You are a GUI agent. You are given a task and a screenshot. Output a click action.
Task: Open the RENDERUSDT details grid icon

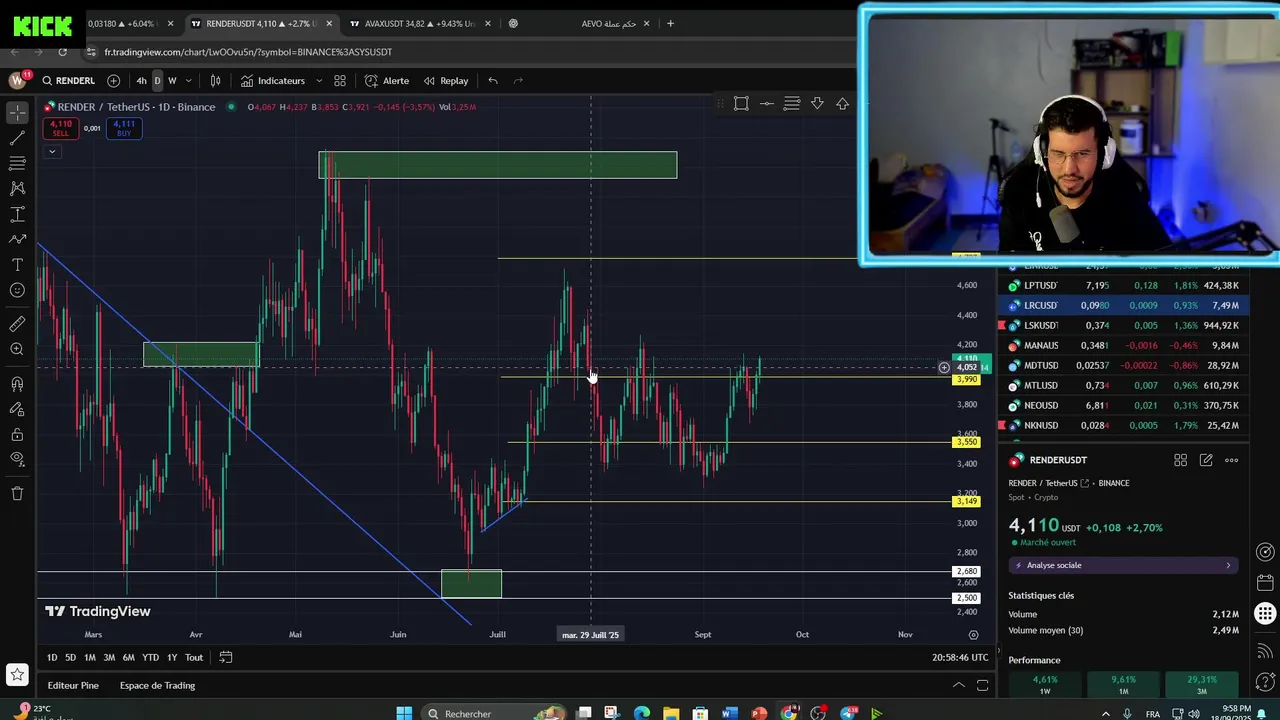(x=1181, y=460)
